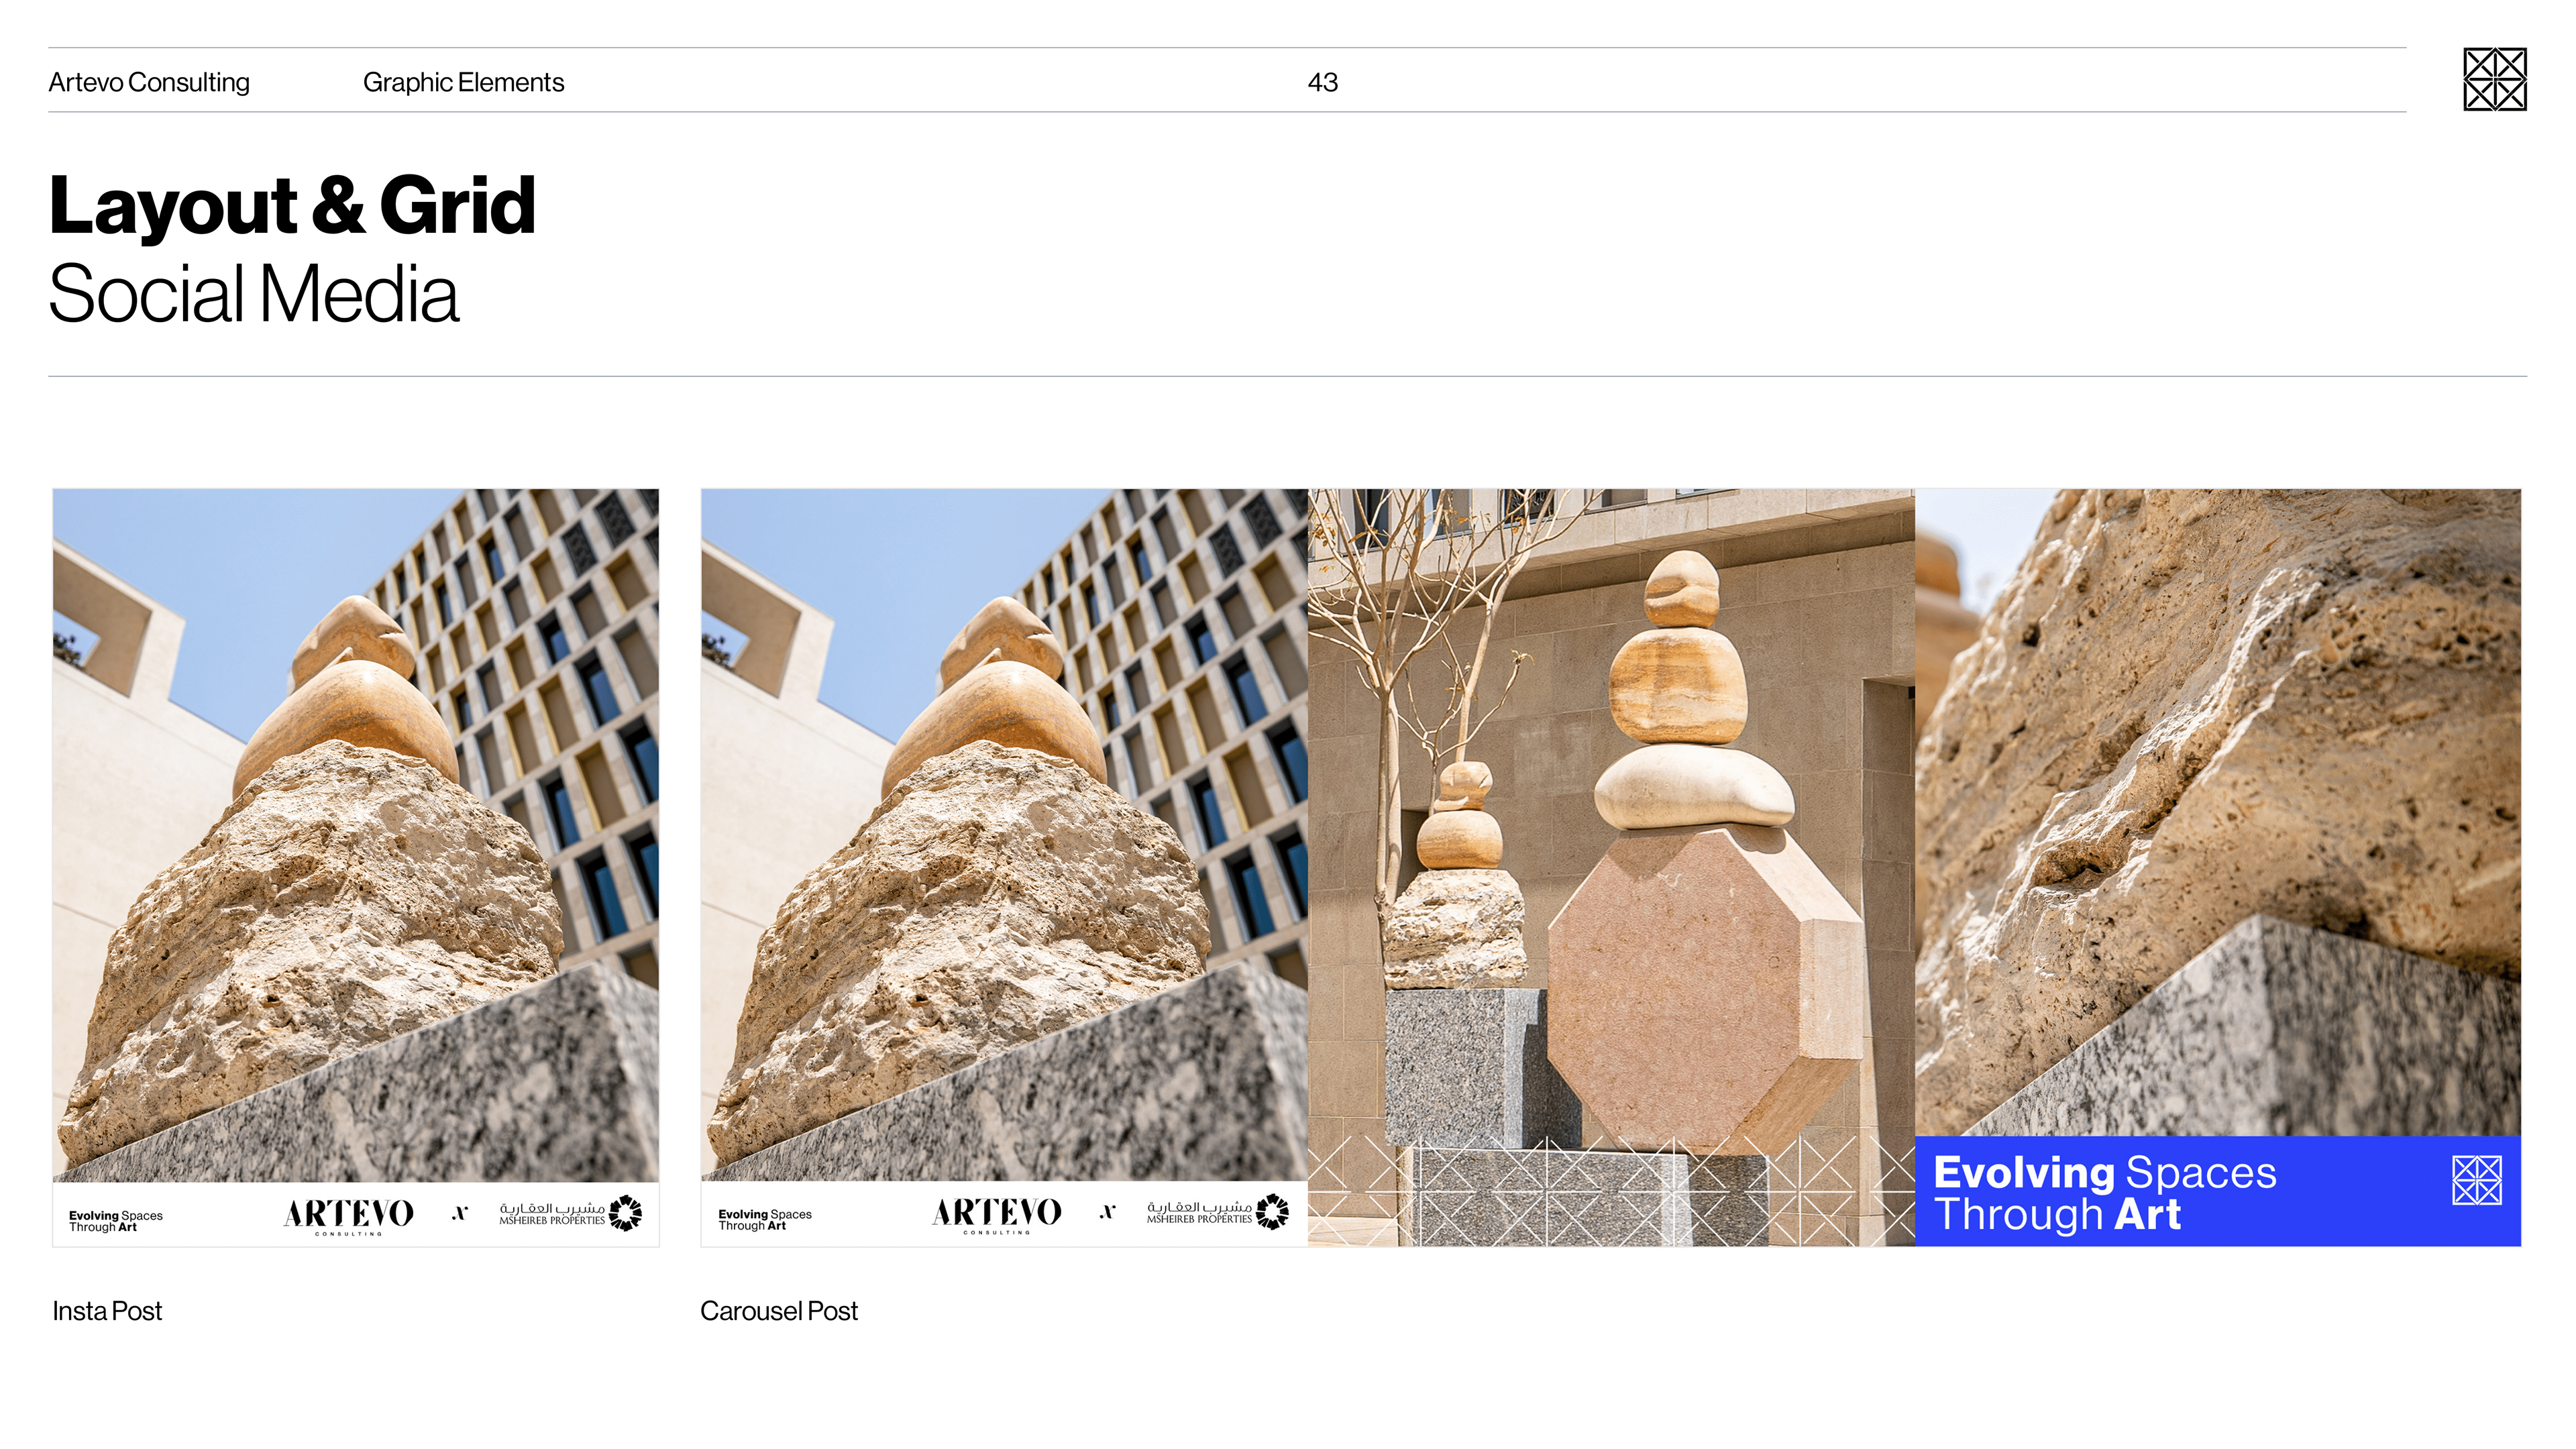Click the Insta Post caption label
This screenshot has width=2576, height=1449.
point(107,1311)
